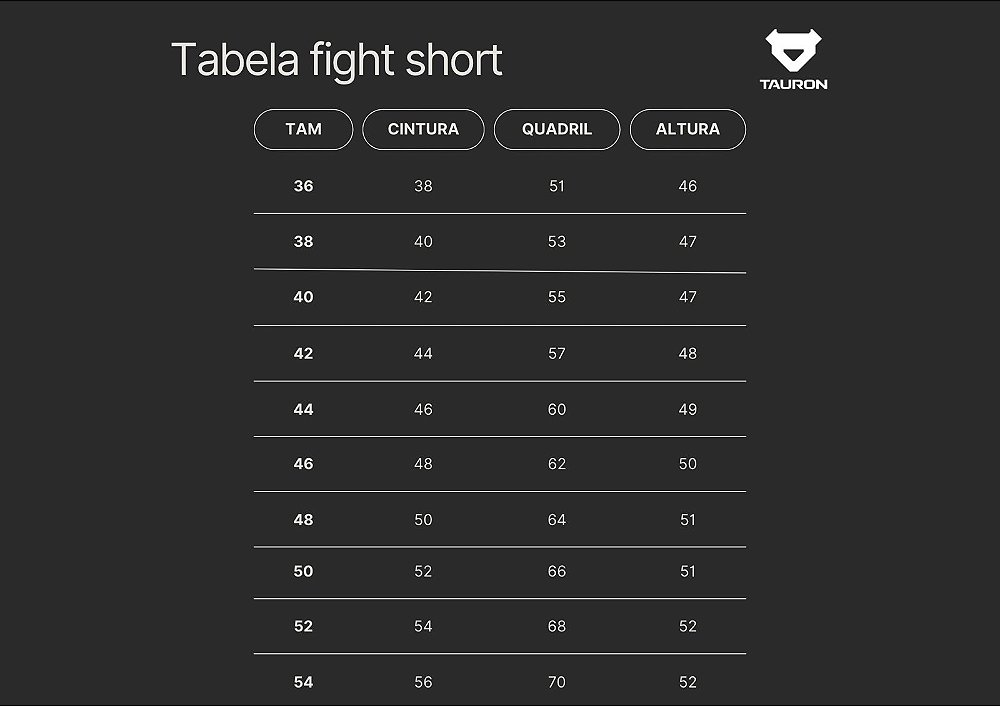Image resolution: width=1000 pixels, height=707 pixels.
Task: Click the CINTURA column header pill
Action: click(x=423, y=129)
